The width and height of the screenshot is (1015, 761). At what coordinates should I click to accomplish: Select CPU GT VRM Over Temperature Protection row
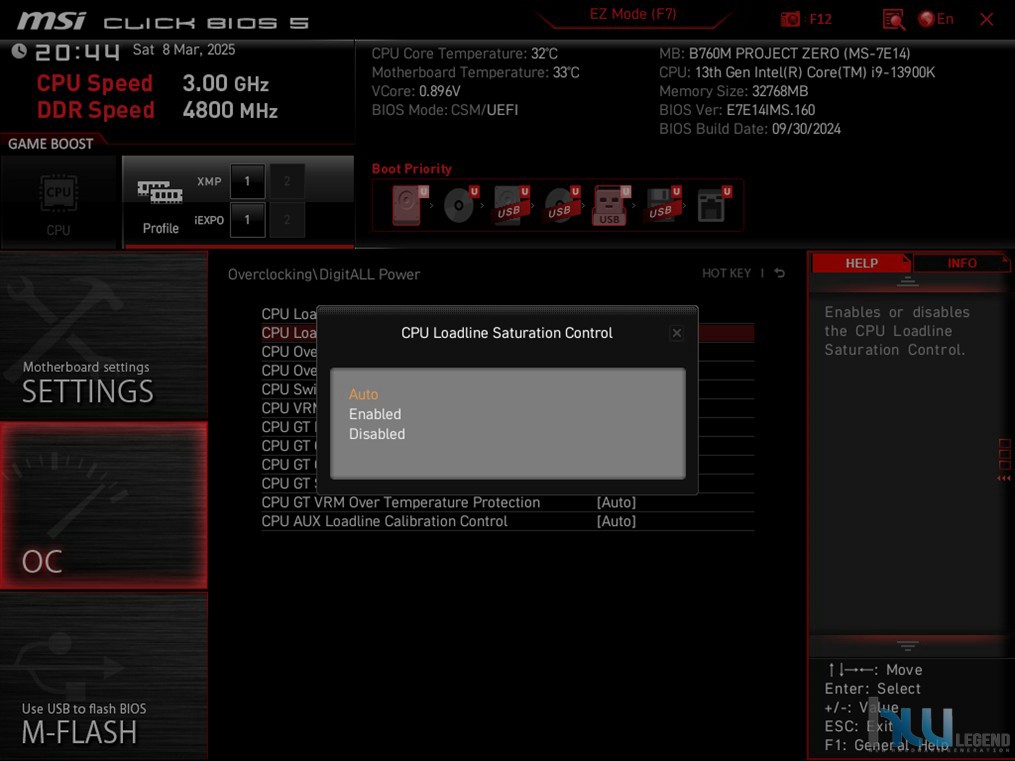[508, 502]
